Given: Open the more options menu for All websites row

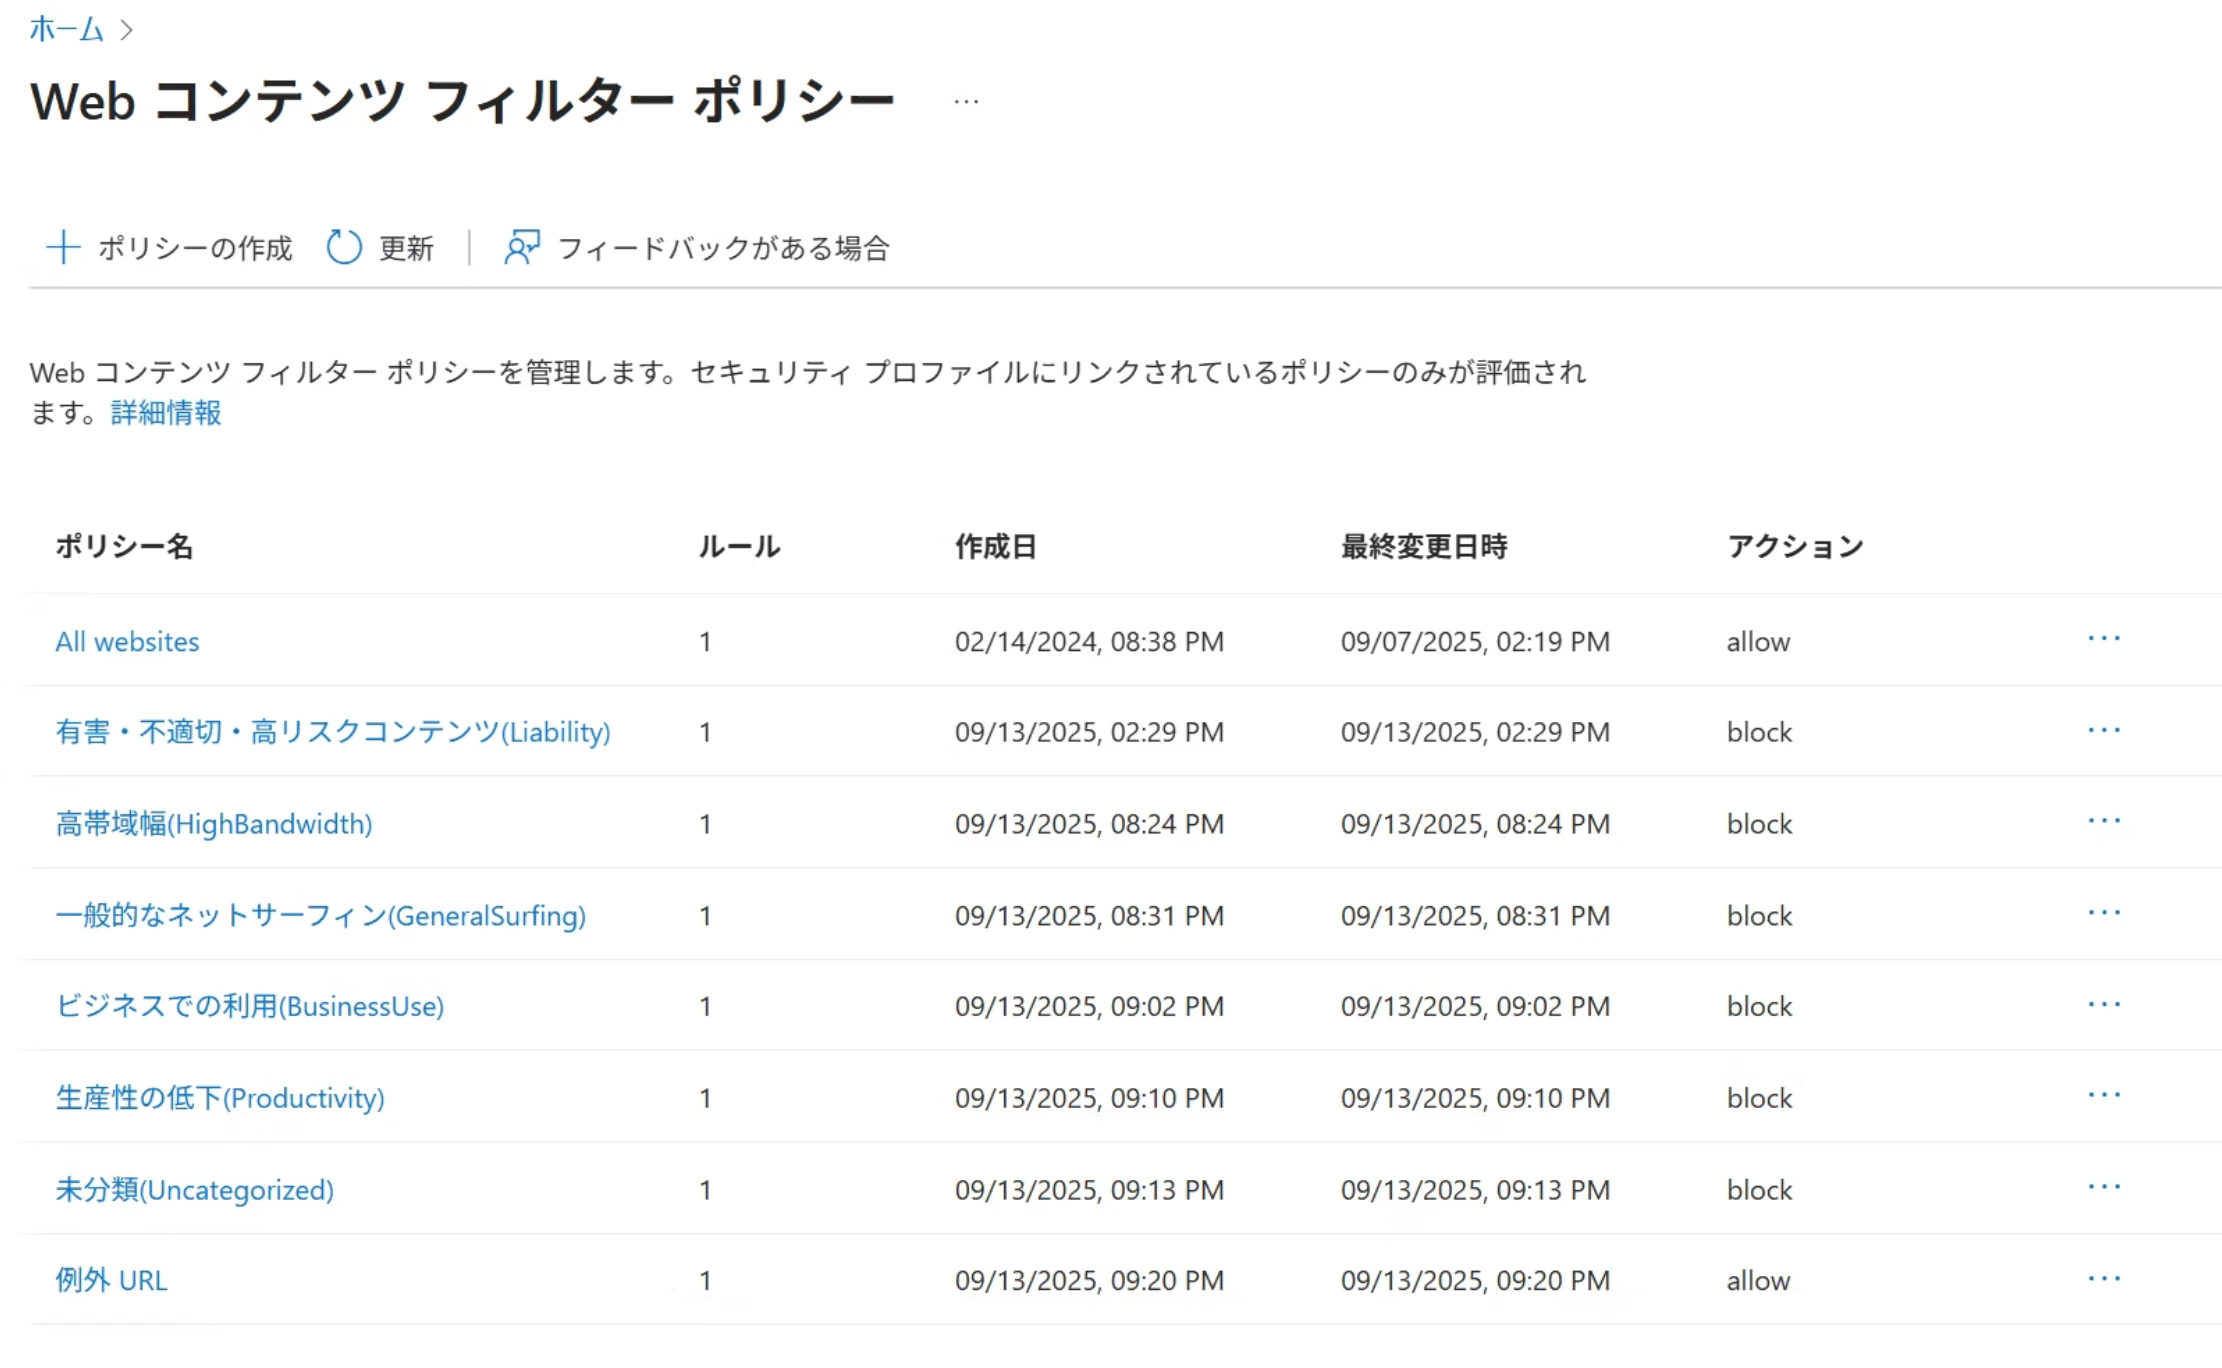Looking at the screenshot, I should coord(2104,639).
